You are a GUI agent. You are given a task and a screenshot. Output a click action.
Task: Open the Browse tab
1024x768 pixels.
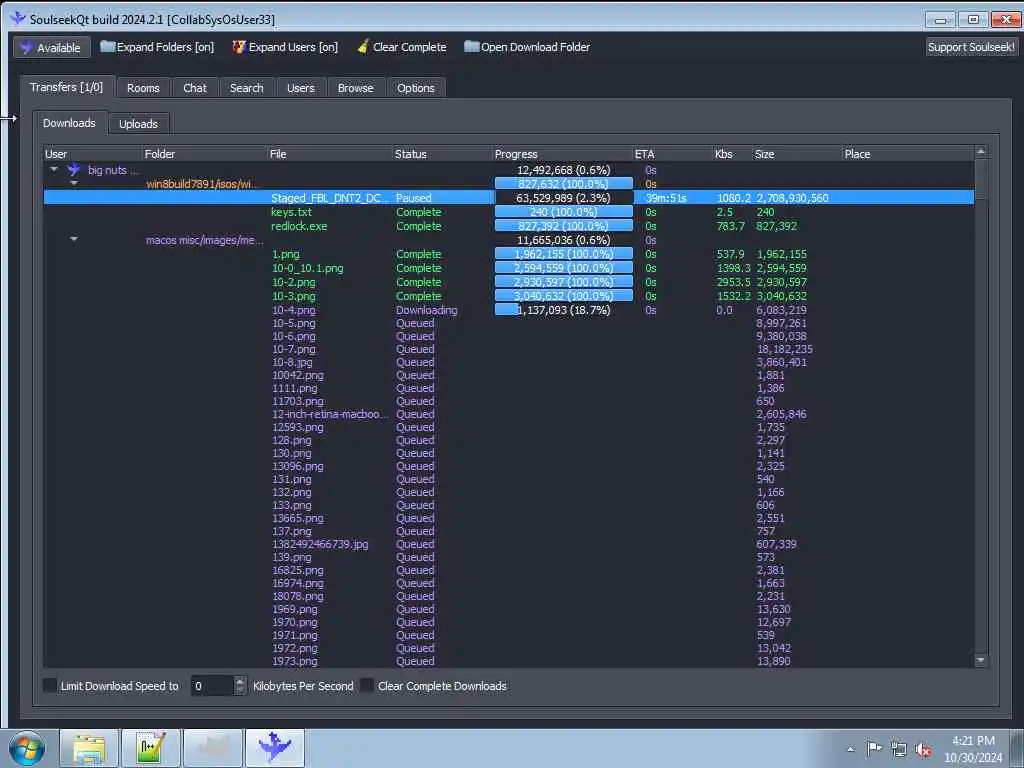pyautogui.click(x=355, y=88)
